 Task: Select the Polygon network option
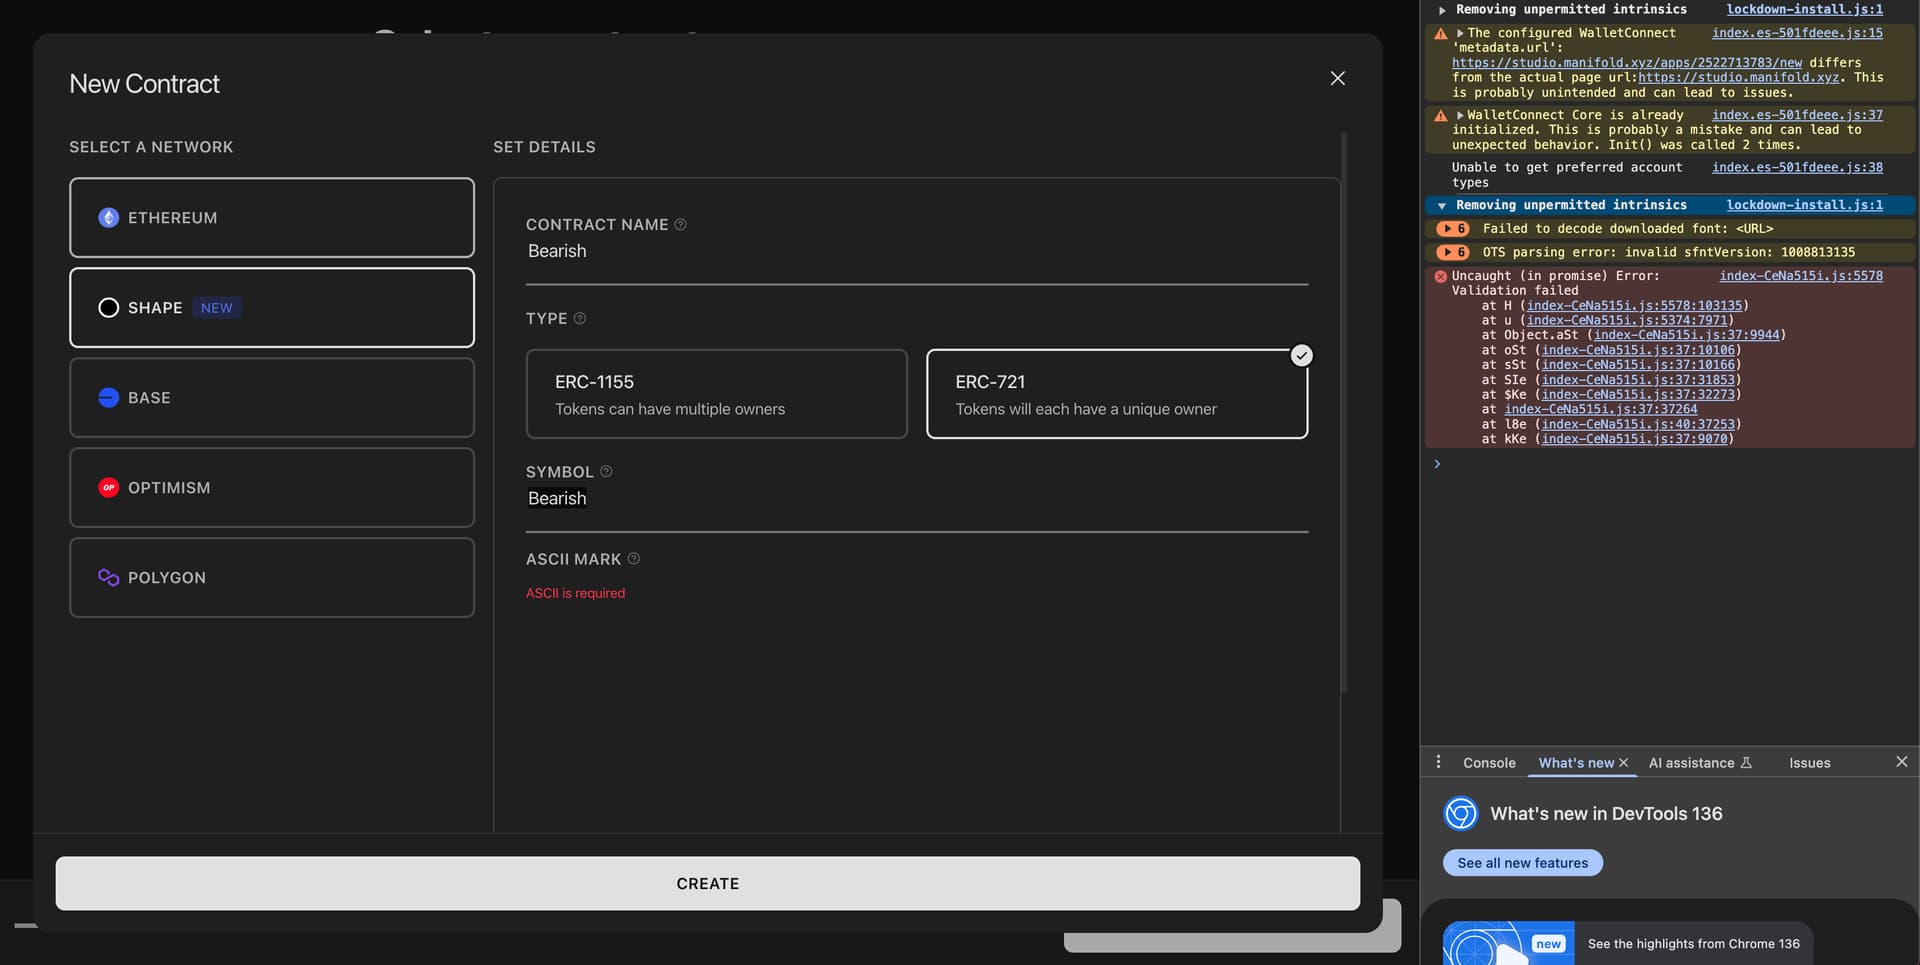click(272, 578)
